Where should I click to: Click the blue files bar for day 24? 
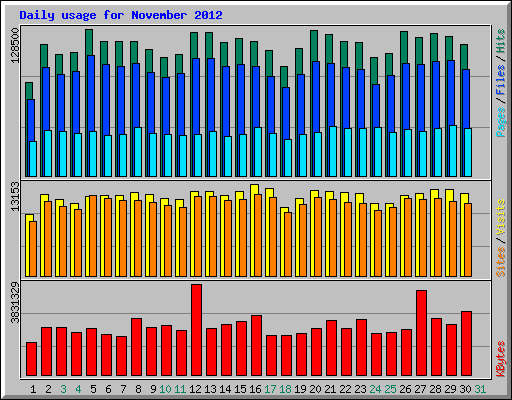(x=376, y=106)
